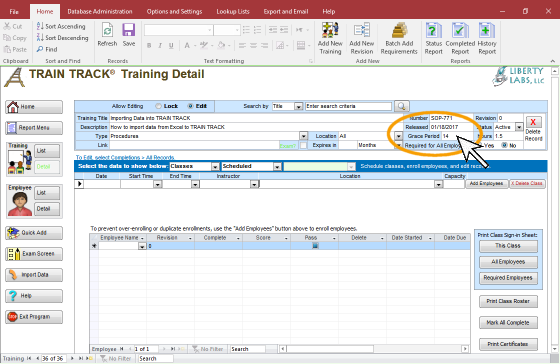Click the Print Certificates button
The height and width of the screenshot is (364, 560).
508,344
